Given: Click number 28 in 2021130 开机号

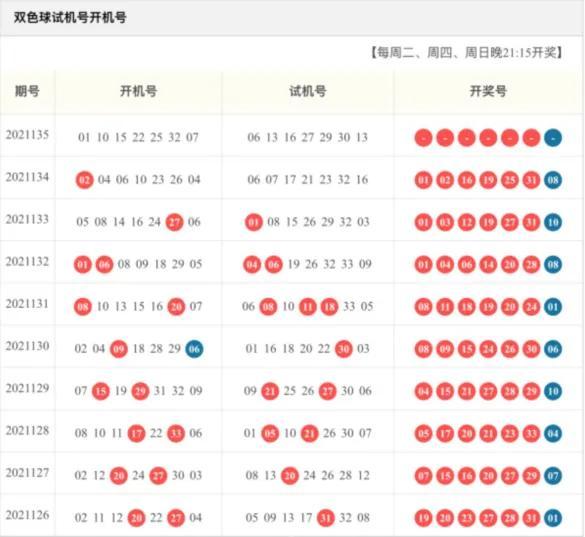Looking at the screenshot, I should [x=156, y=349].
